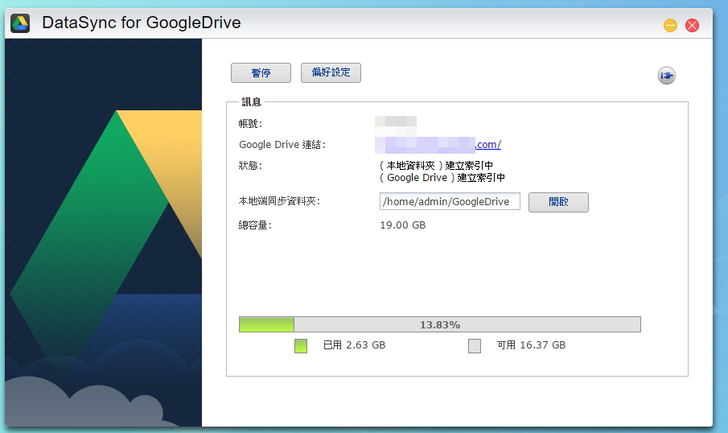Click the /home/admin/GoogleDrive path field
This screenshot has width=728, height=433.
(449, 201)
